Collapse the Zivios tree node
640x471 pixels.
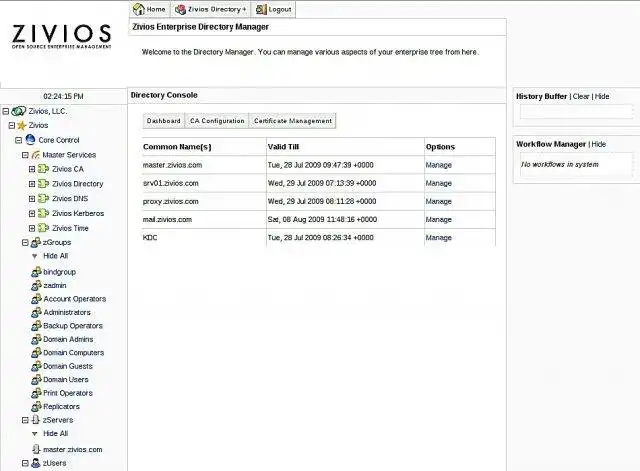pyautogui.click(x=12, y=126)
